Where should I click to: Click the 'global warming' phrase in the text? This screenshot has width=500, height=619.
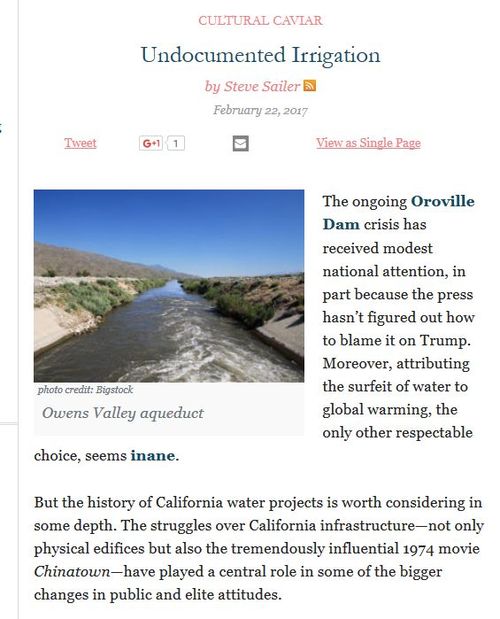377,410
